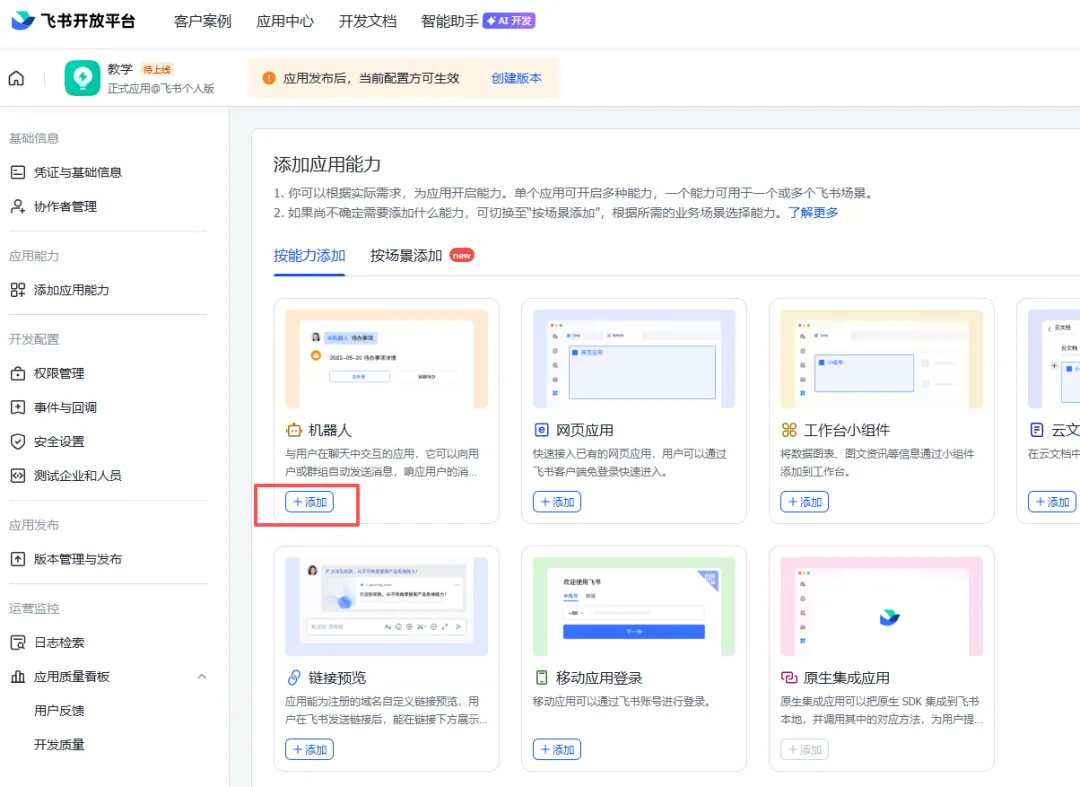This screenshot has height=787, width=1080.
Task: Open 客户案例 in top navigation
Action: pyautogui.click(x=202, y=21)
